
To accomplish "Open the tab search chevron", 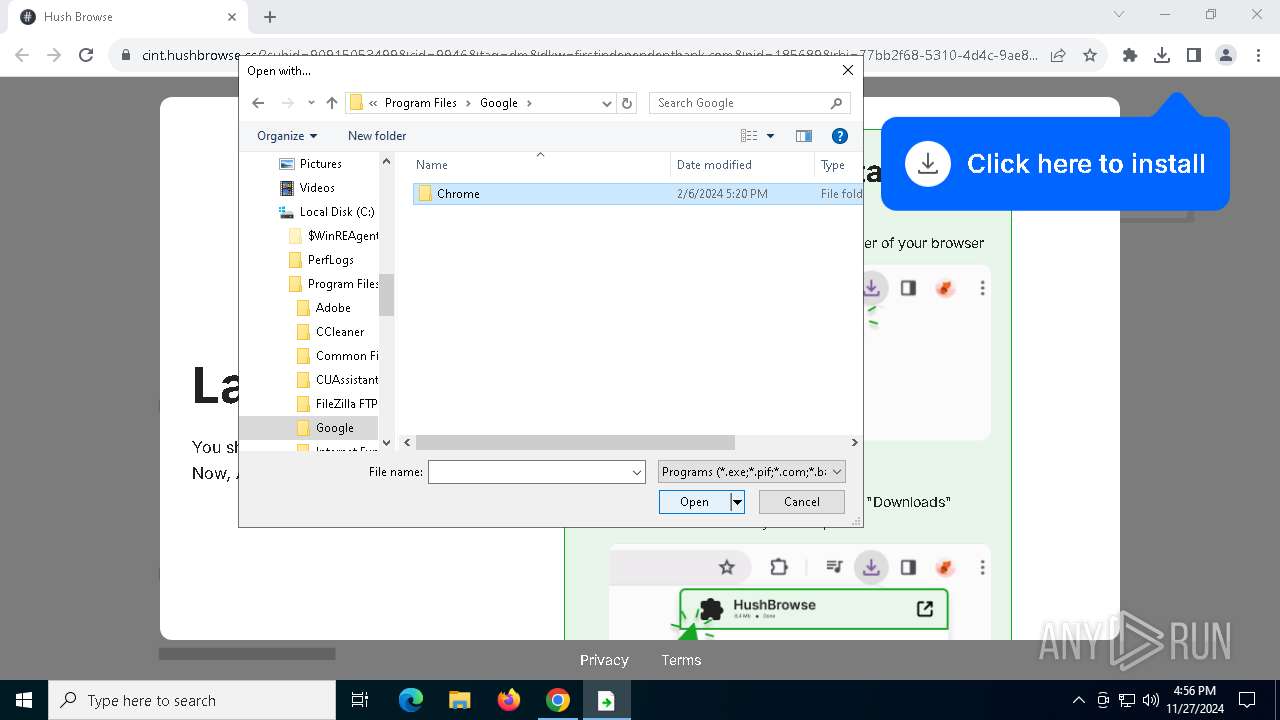I will point(1119,15).
